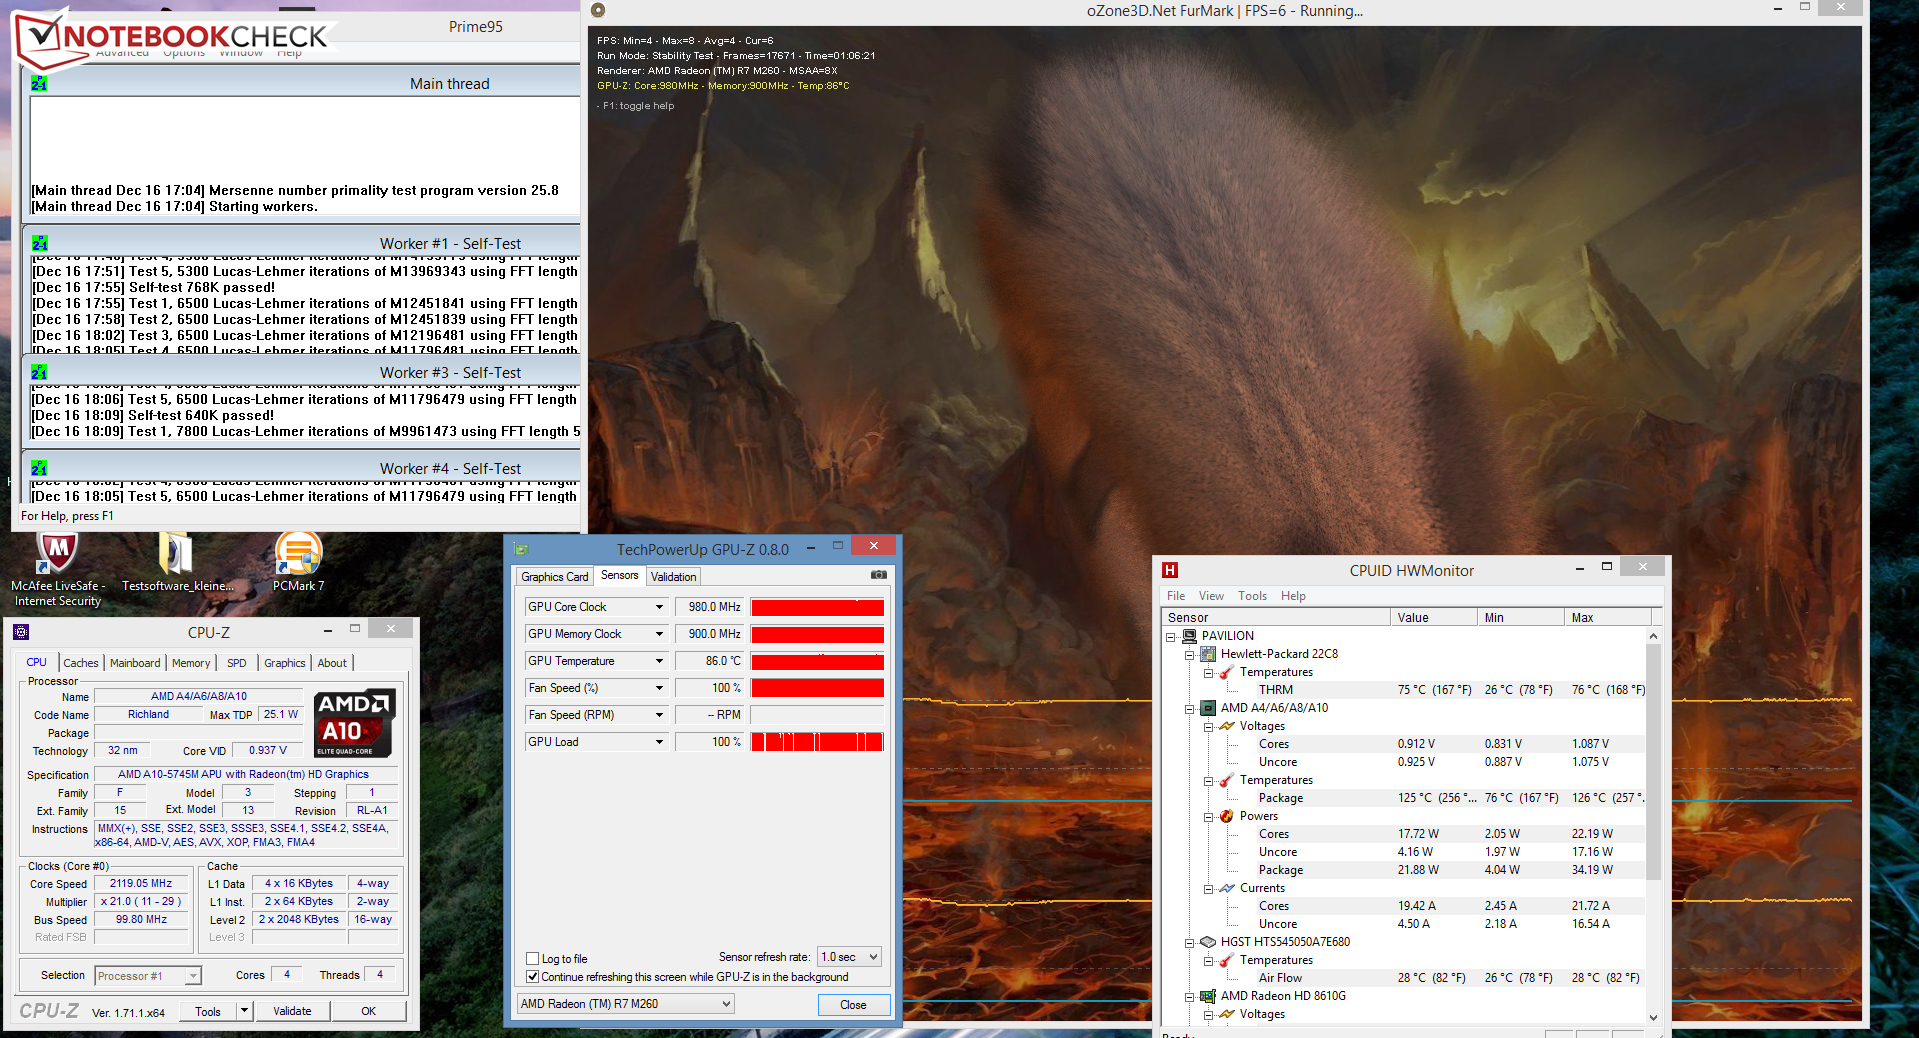
Task: Click the Worker #4 Self-Test window icon
Action: click(39, 469)
